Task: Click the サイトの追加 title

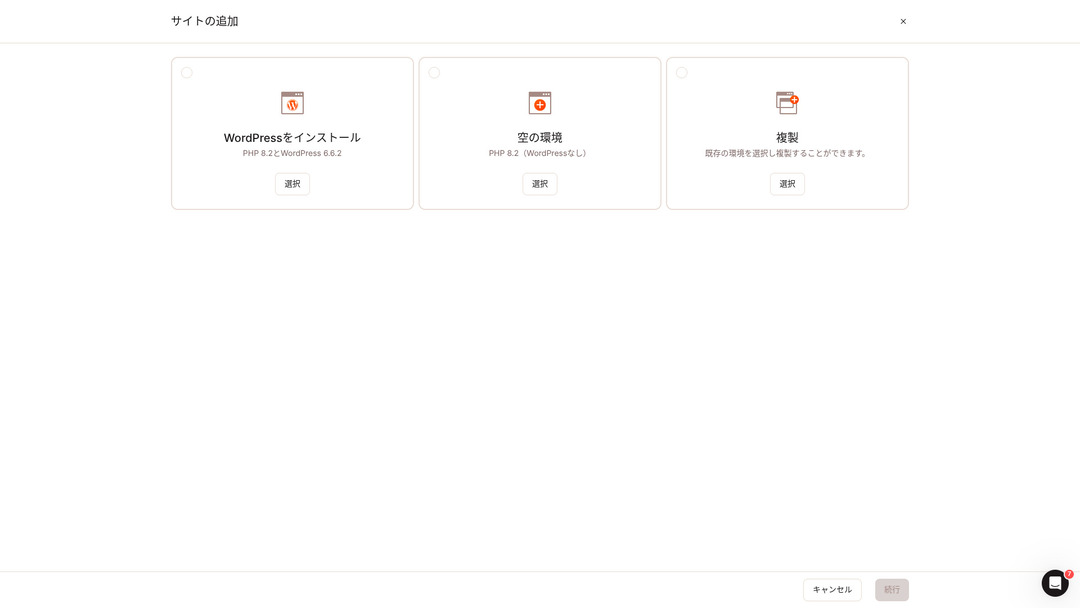Action: [x=205, y=21]
